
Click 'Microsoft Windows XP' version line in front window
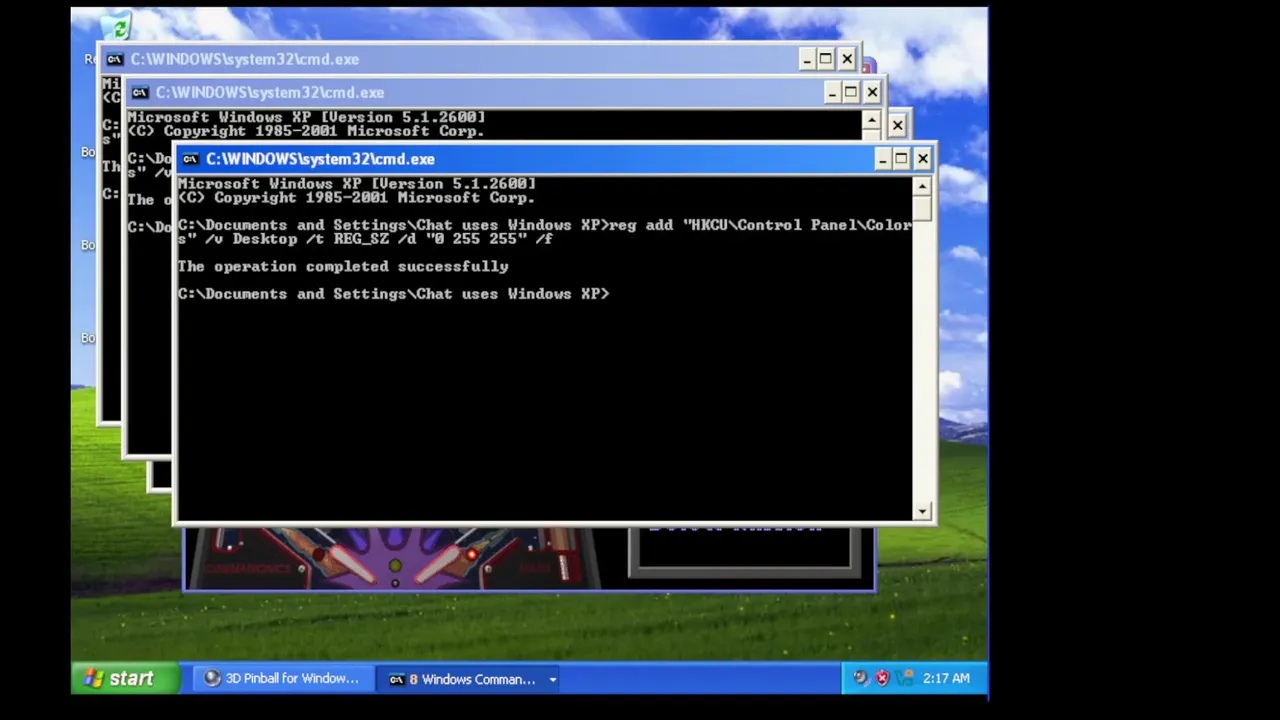[357, 184]
